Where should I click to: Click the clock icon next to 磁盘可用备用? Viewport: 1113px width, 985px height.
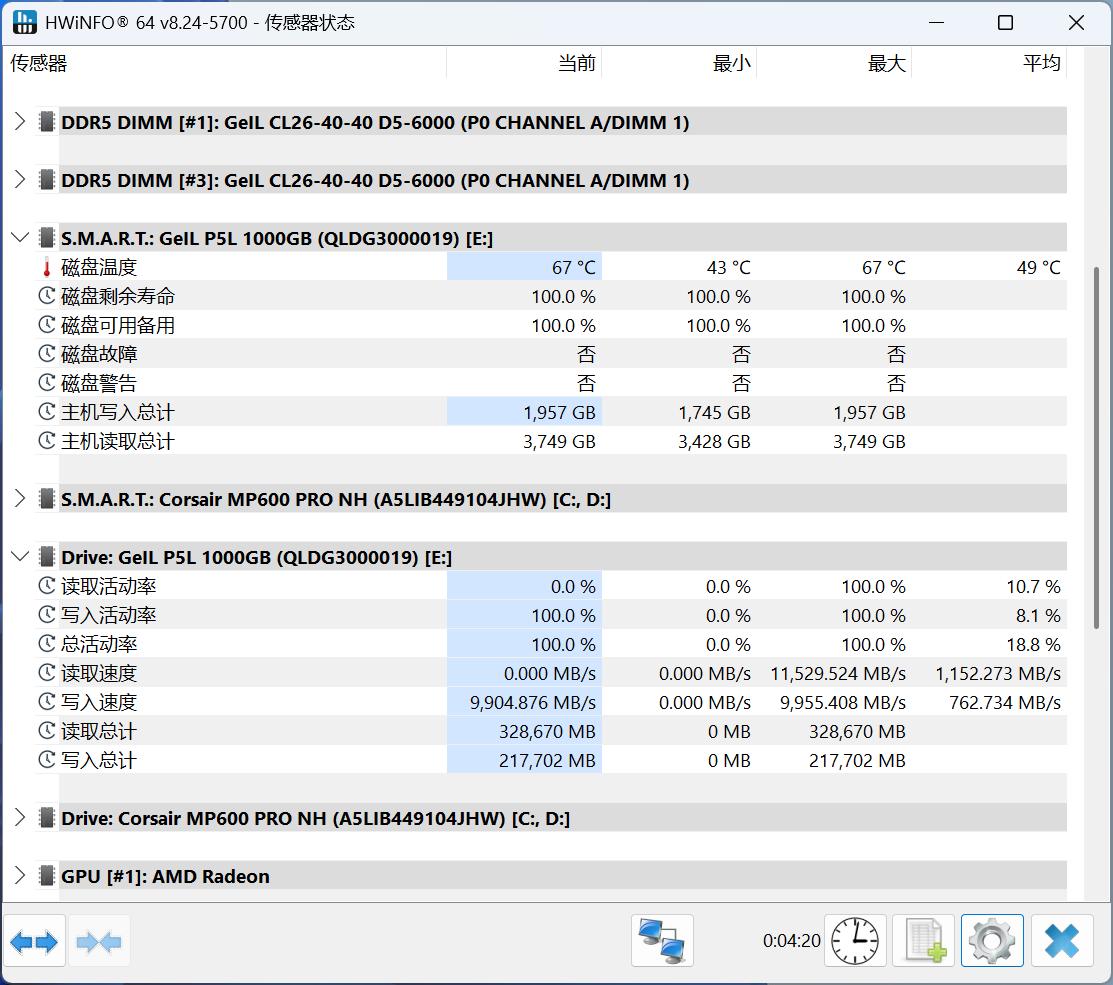[47, 325]
